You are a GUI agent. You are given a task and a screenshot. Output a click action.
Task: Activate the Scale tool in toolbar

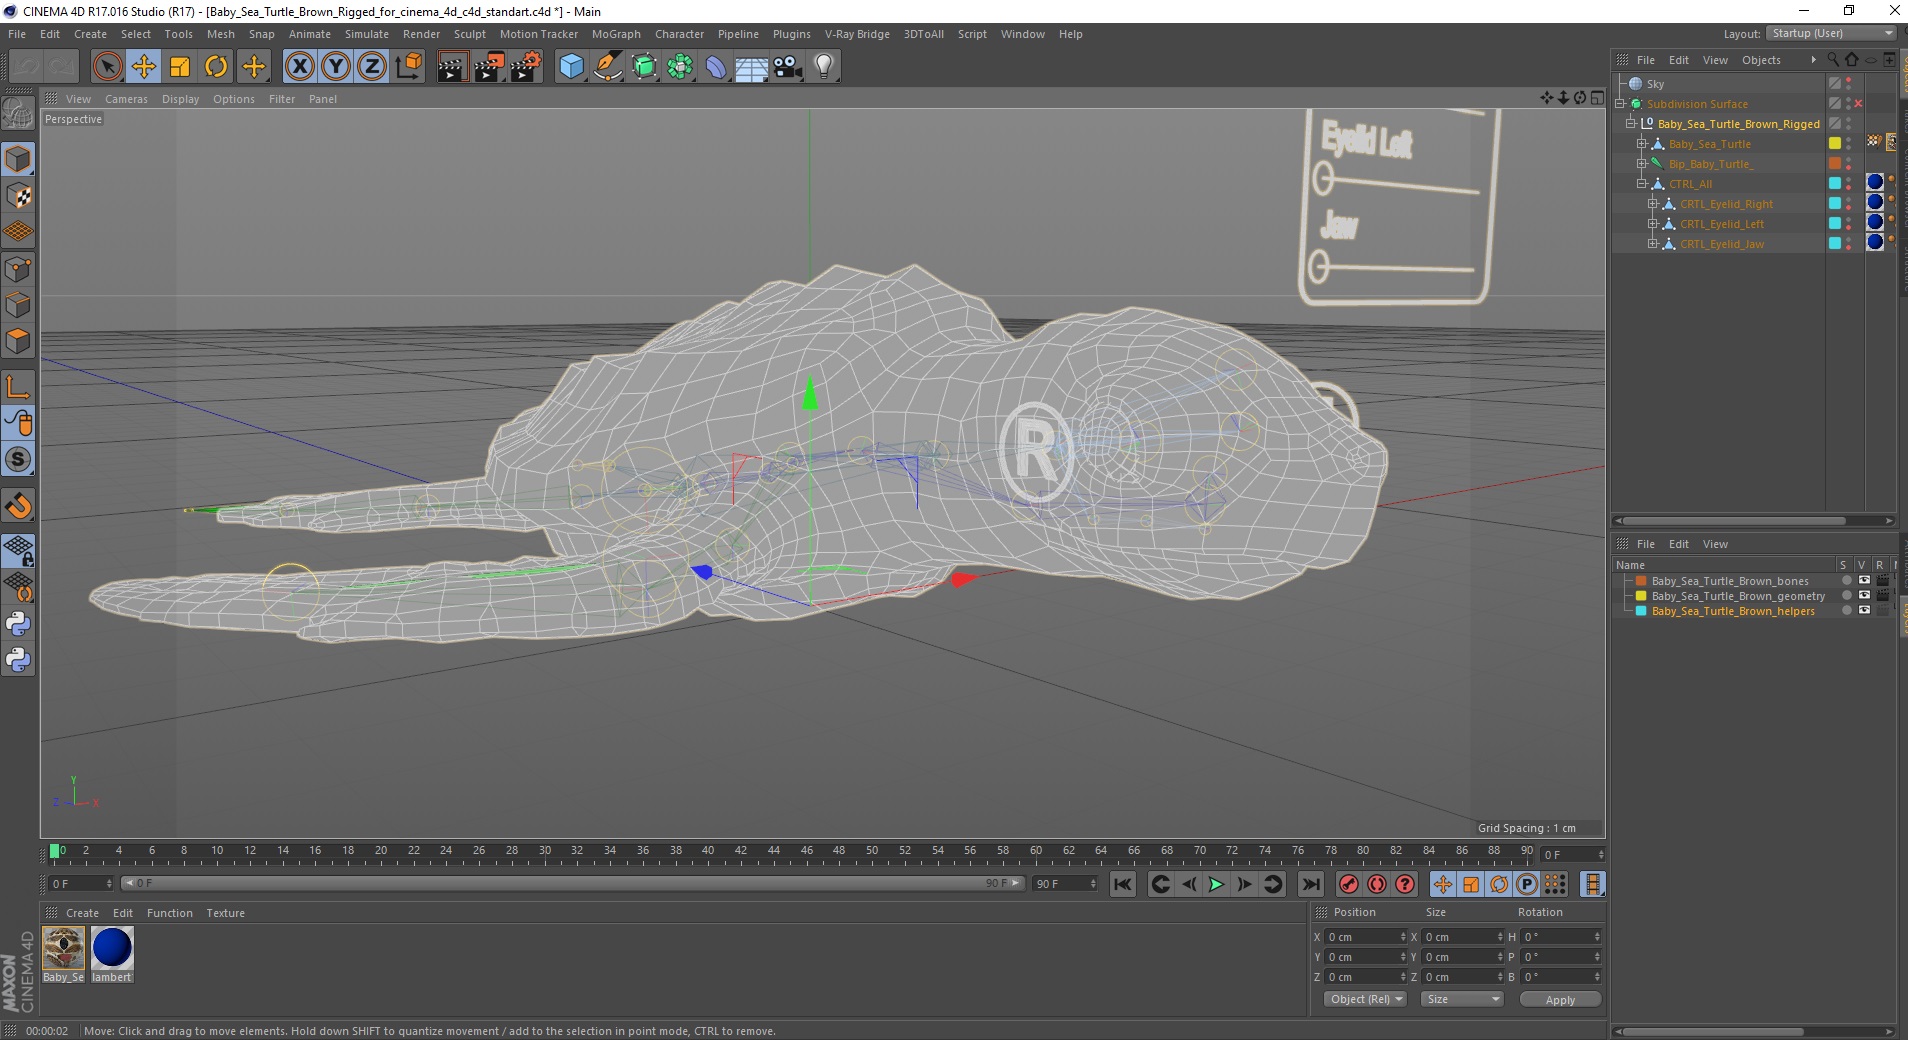[x=180, y=67]
